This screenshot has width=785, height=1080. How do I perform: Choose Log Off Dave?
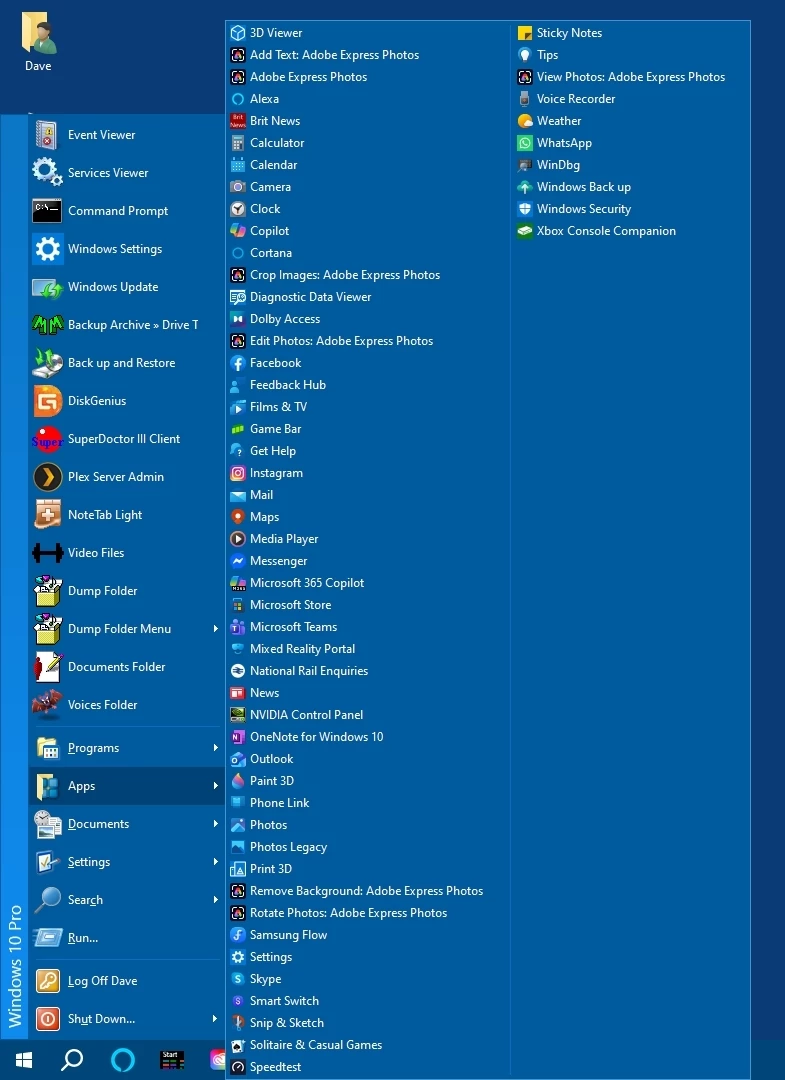pos(127,981)
